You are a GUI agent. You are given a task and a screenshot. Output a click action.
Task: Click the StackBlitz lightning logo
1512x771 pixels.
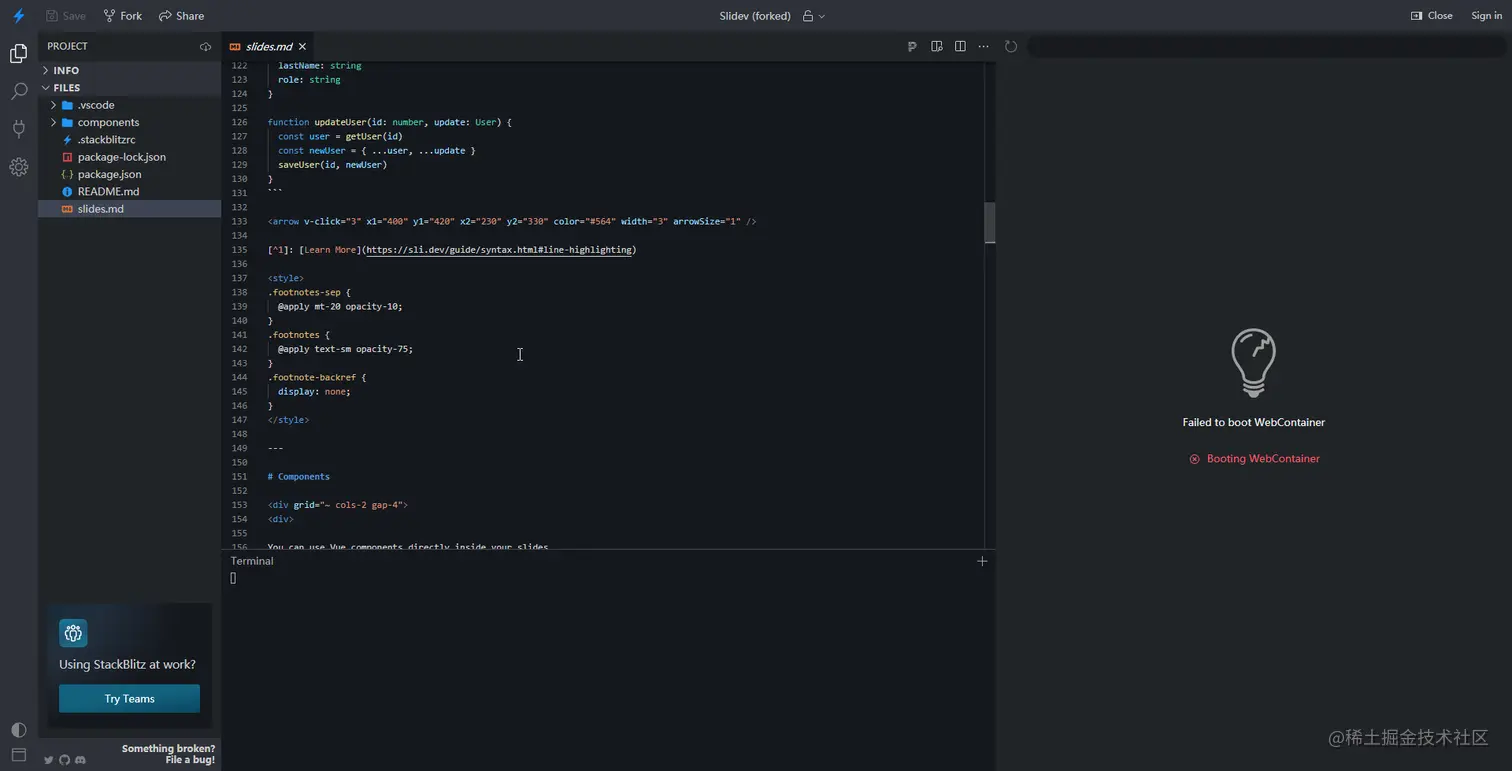tap(18, 16)
